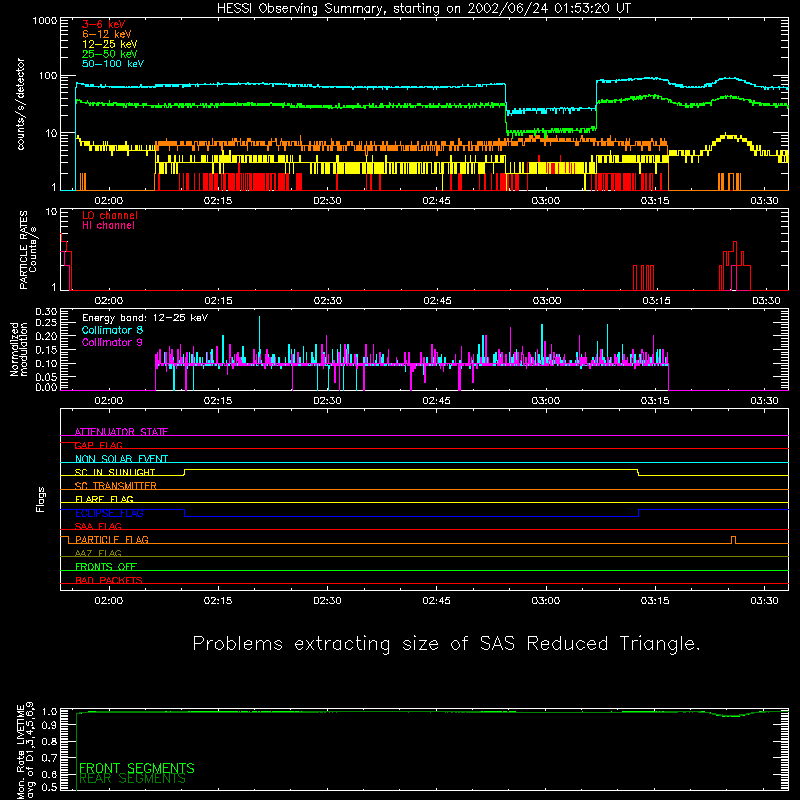This screenshot has height=800, width=800.
Task: Click the 03:15 tick under modulation plot
Action: 655,401
